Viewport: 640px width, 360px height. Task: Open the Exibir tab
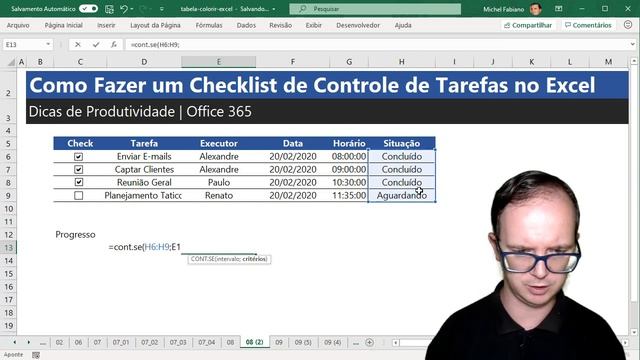coord(313,25)
